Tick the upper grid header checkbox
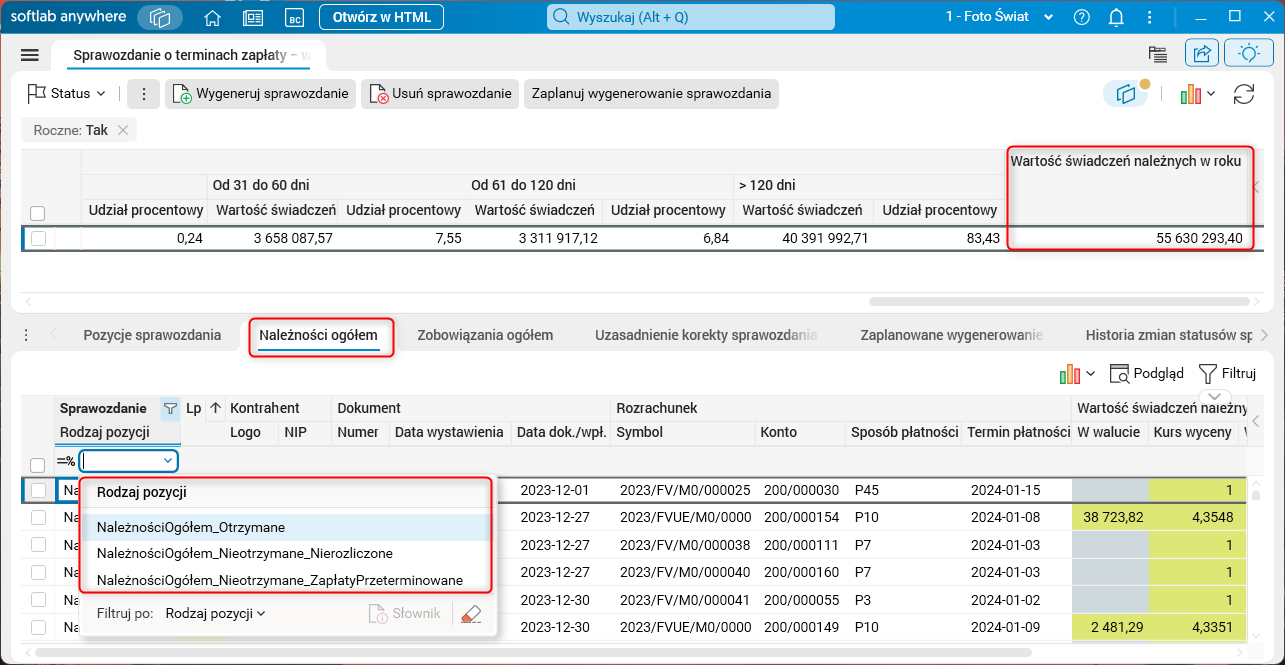 [x=38, y=213]
